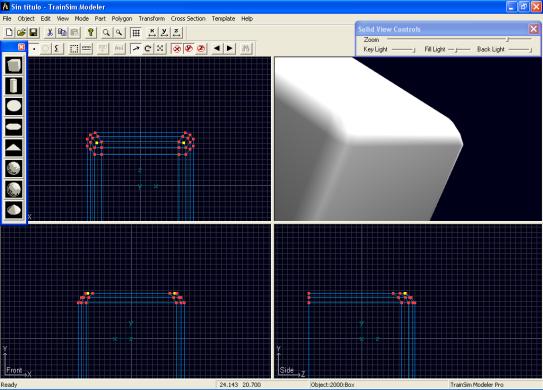Expand the Template menu
This screenshot has width=543, height=390.
click(223, 19)
